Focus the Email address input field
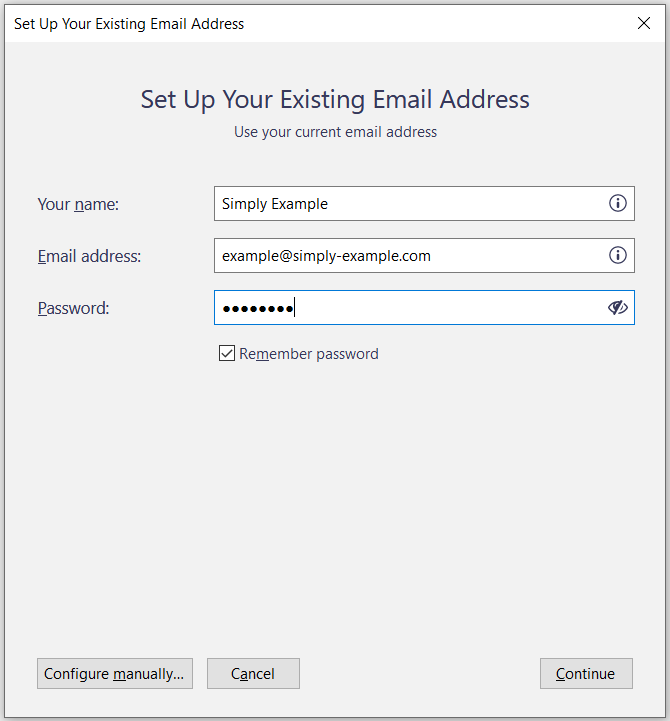The height and width of the screenshot is (721, 670). [x=410, y=256]
